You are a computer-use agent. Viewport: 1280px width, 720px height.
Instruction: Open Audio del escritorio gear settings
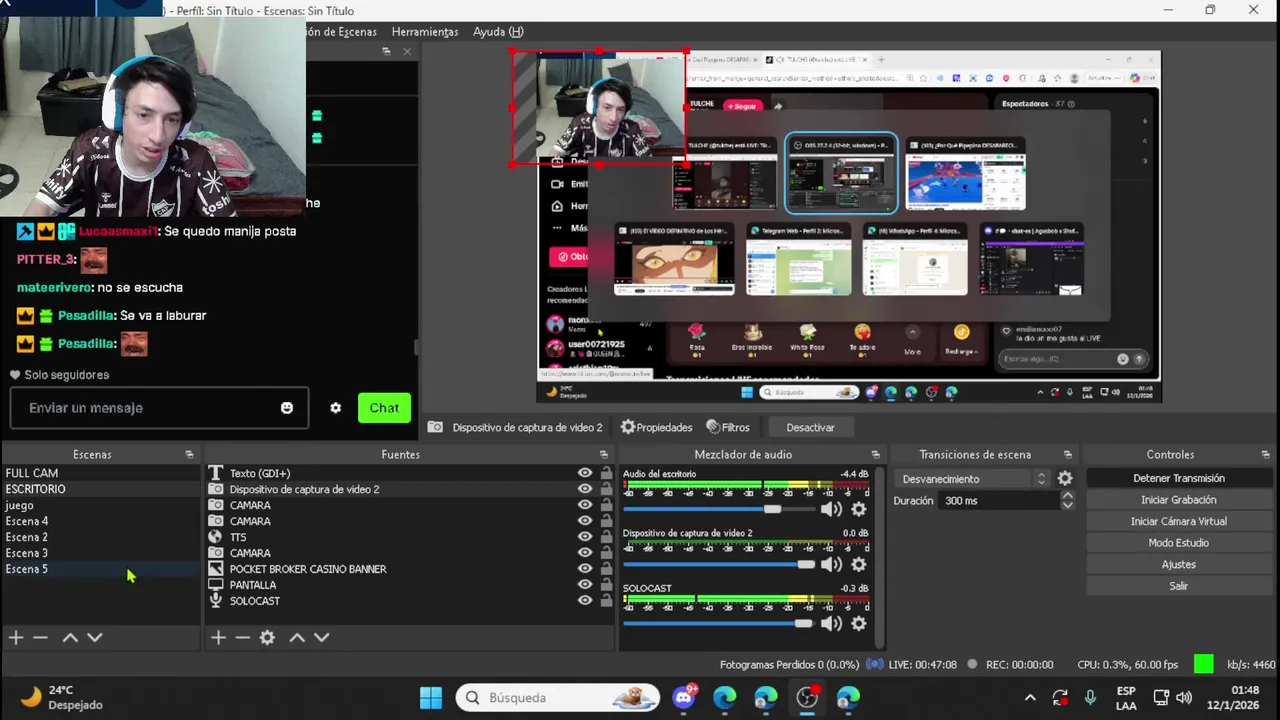(x=858, y=509)
